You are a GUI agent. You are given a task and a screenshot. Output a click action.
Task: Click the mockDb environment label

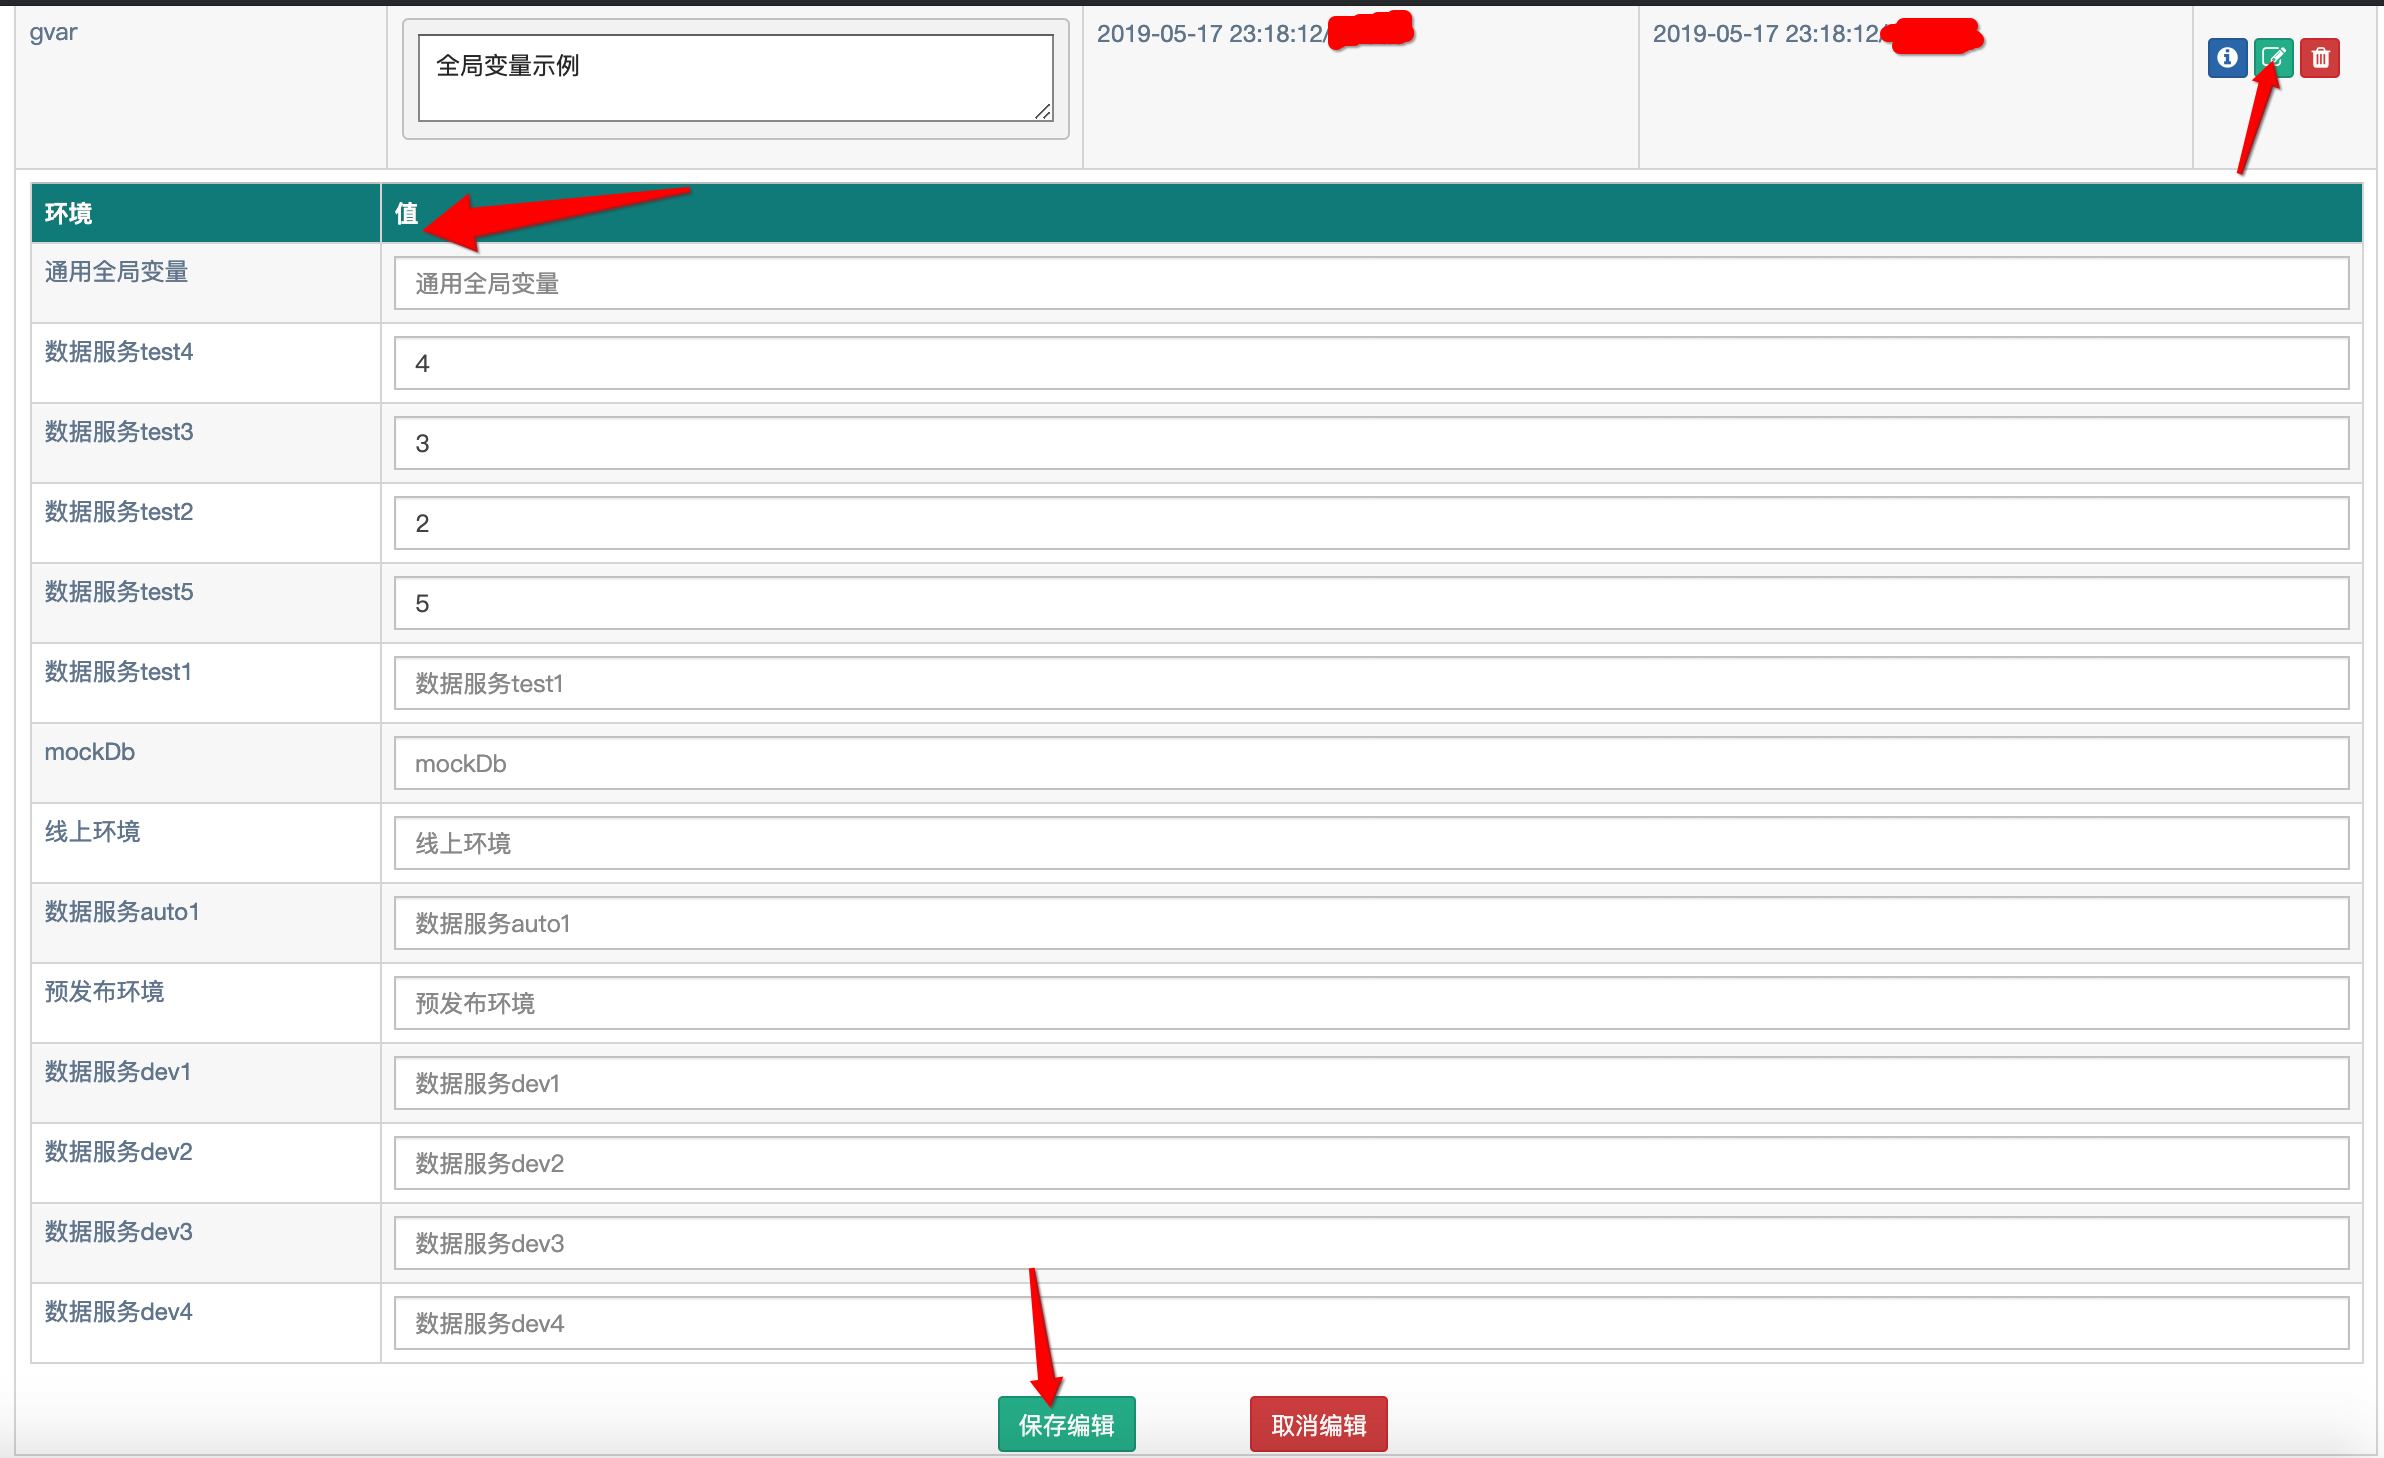pyautogui.click(x=89, y=751)
